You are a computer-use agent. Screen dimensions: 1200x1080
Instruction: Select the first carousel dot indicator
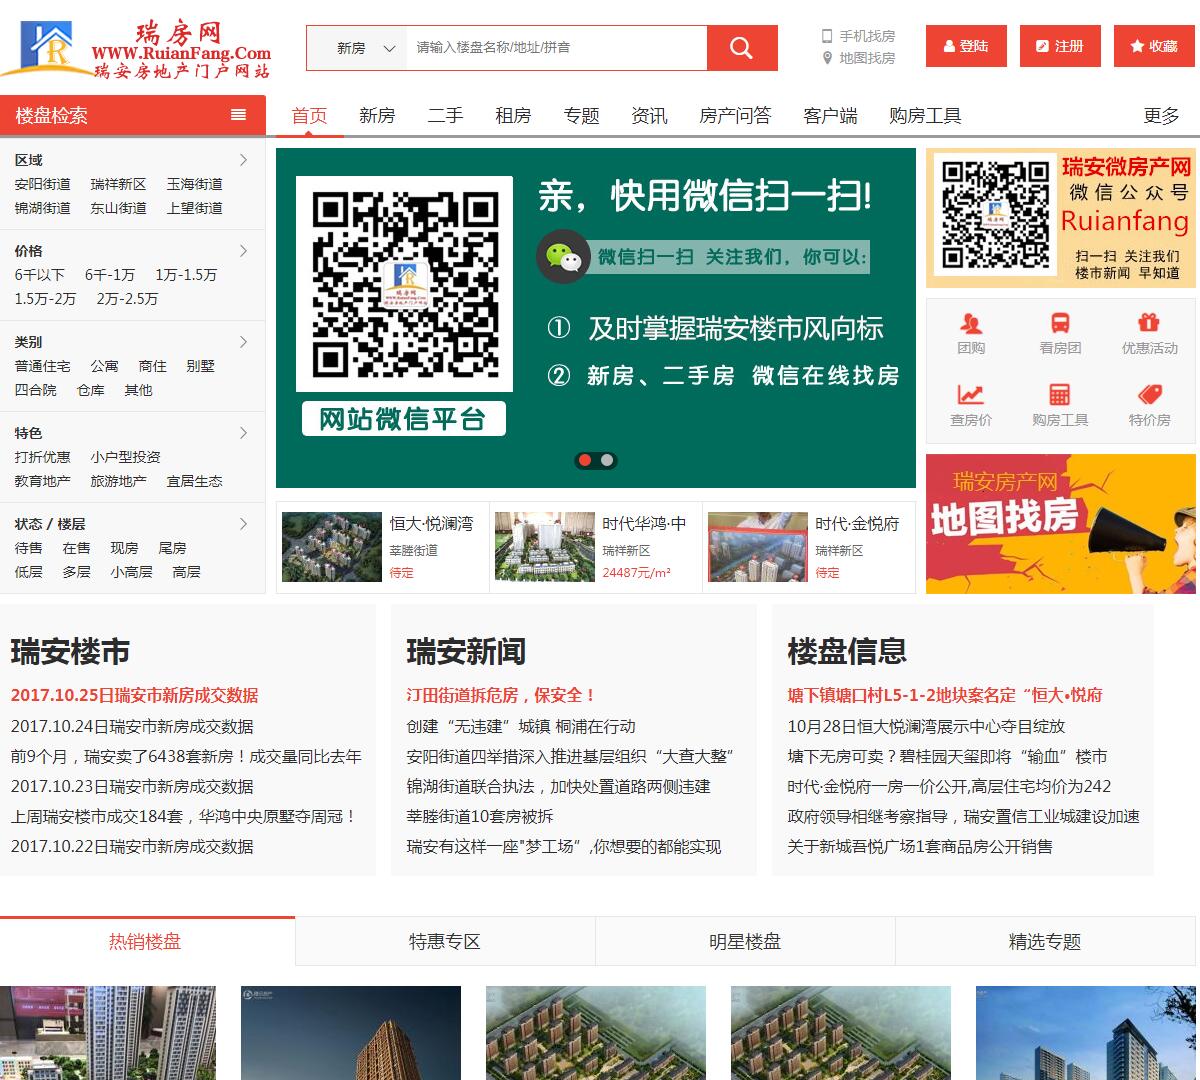tap(584, 460)
